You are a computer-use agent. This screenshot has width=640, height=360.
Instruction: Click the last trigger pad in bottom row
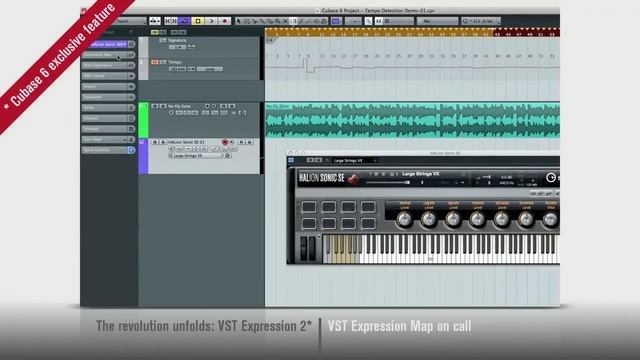point(368,223)
